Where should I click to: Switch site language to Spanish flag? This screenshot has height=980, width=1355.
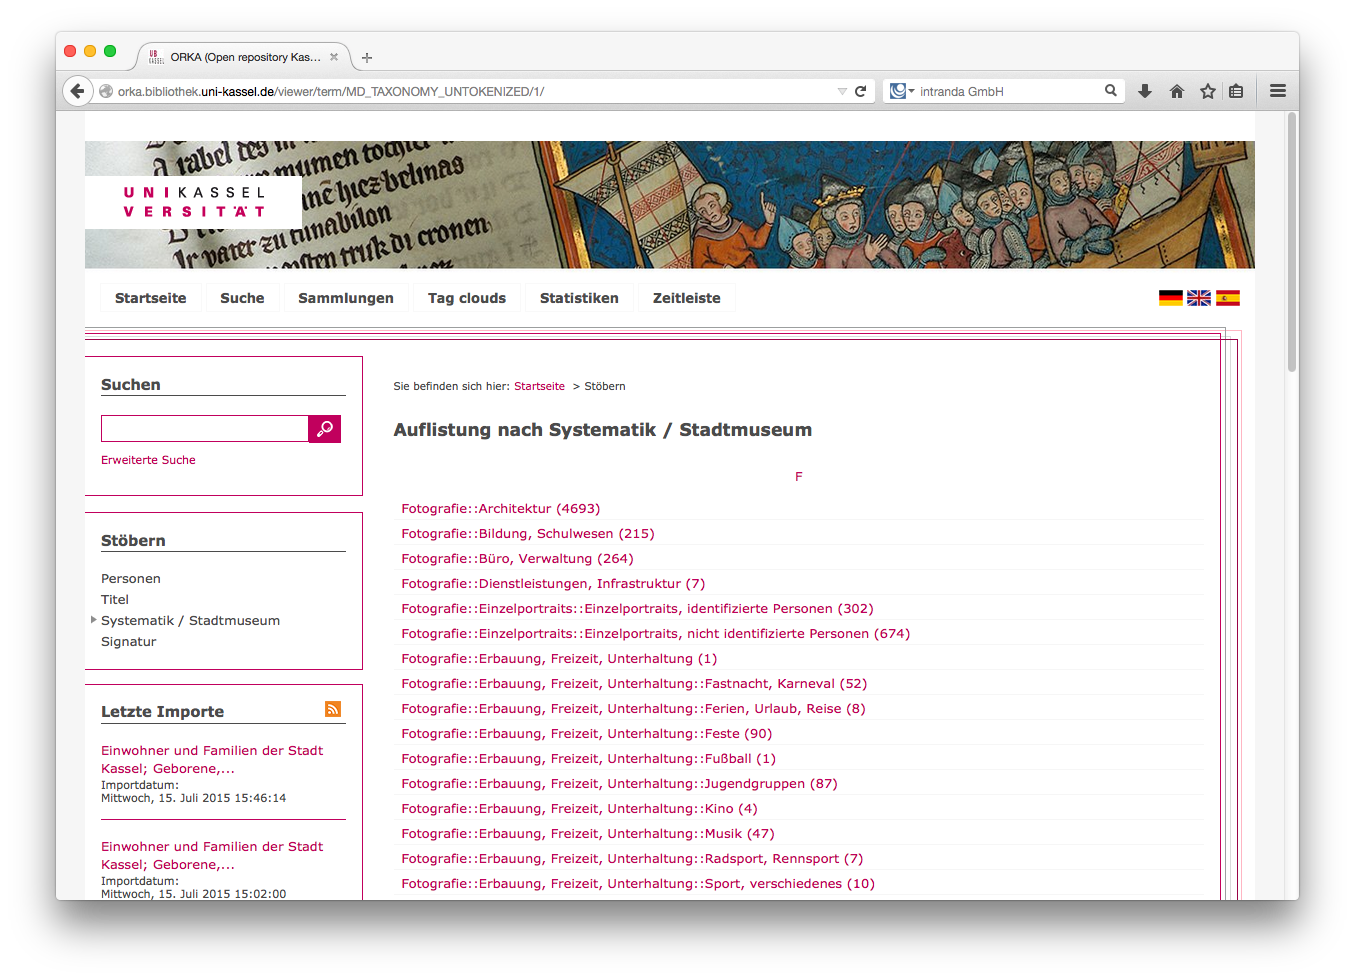pyautogui.click(x=1228, y=298)
